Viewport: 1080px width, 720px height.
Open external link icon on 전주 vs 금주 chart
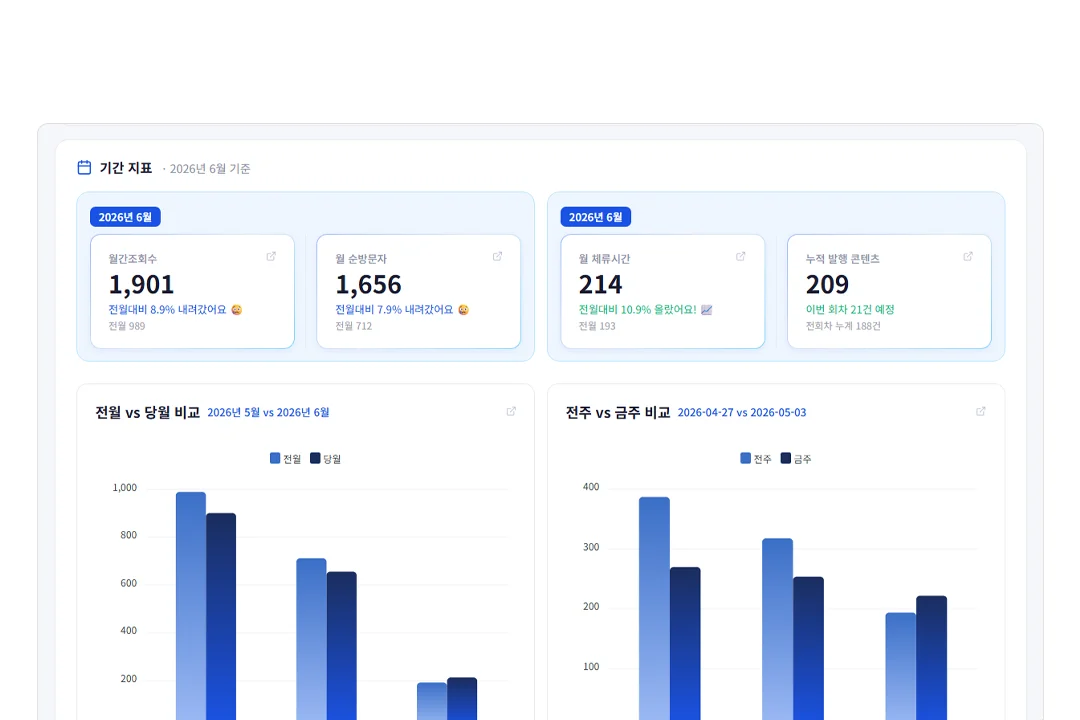point(981,411)
